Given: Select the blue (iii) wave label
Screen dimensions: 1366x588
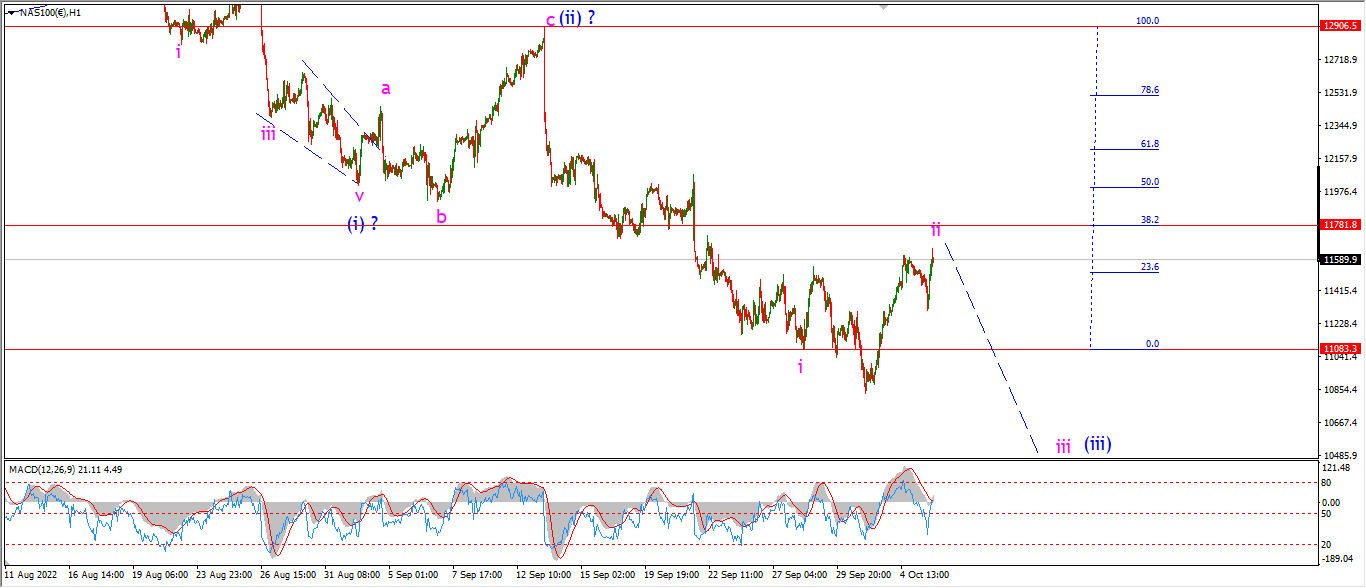Looking at the screenshot, I should (1098, 443).
